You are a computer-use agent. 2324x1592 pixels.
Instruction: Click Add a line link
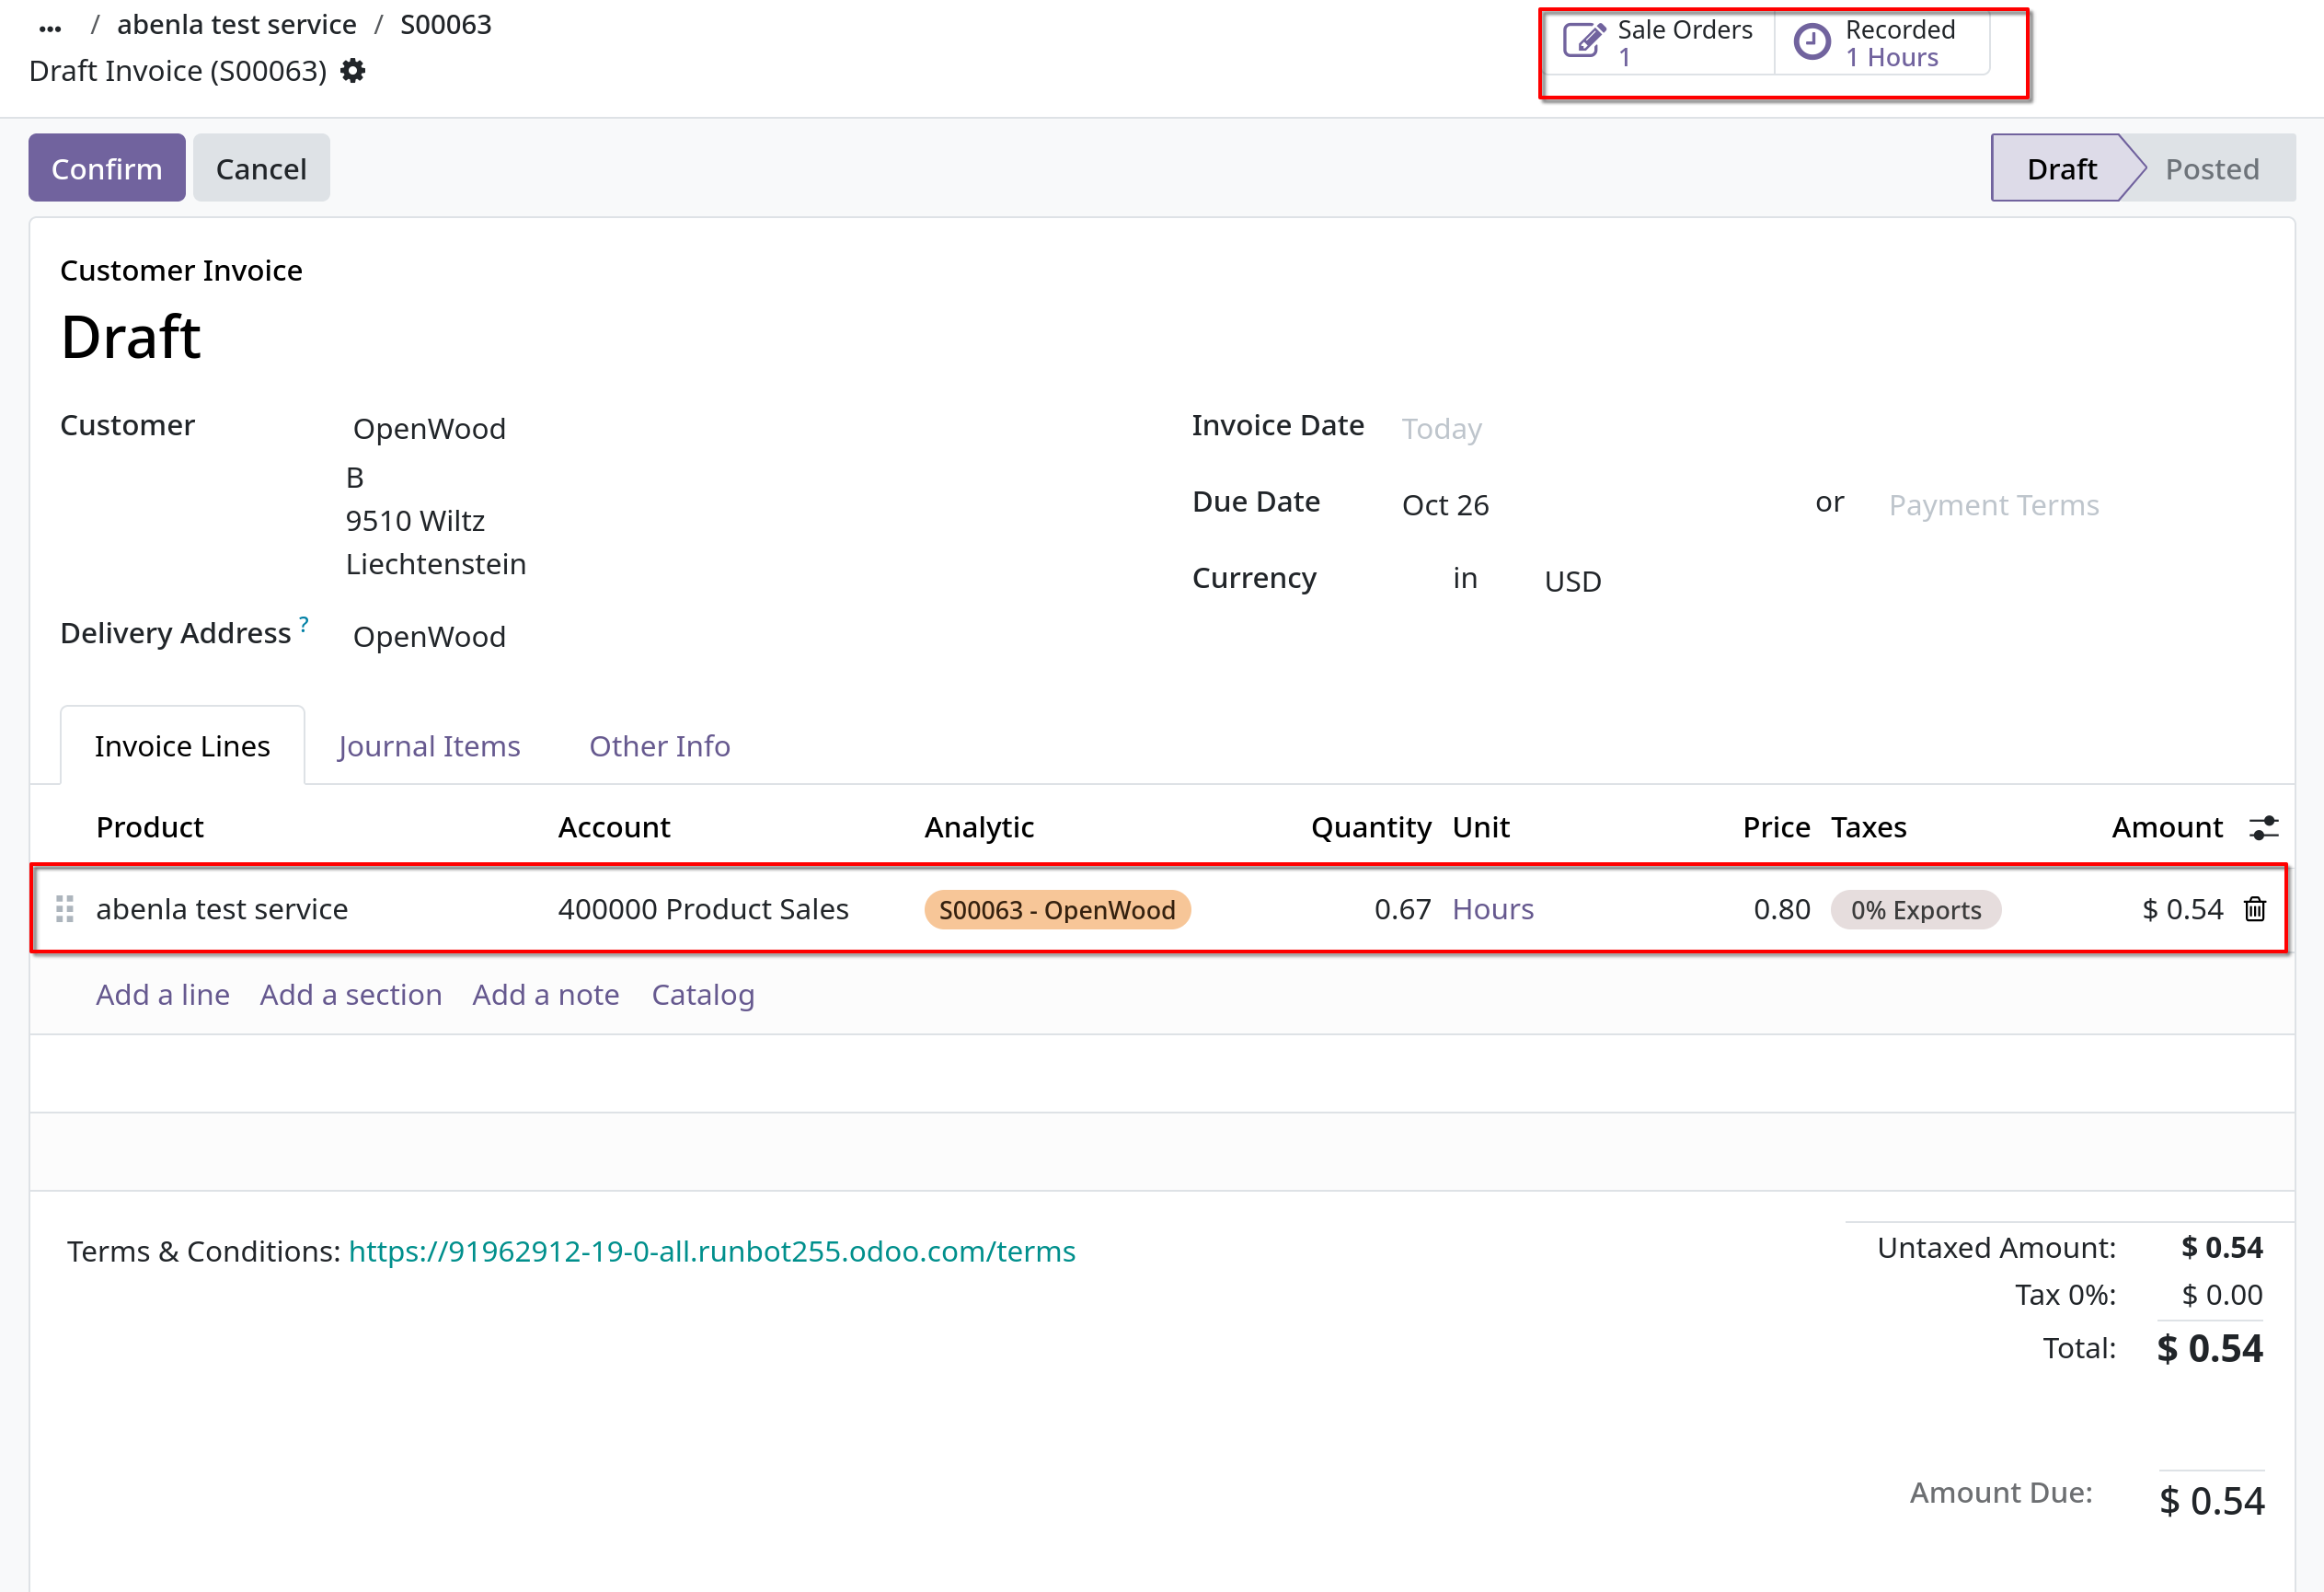pos(163,994)
